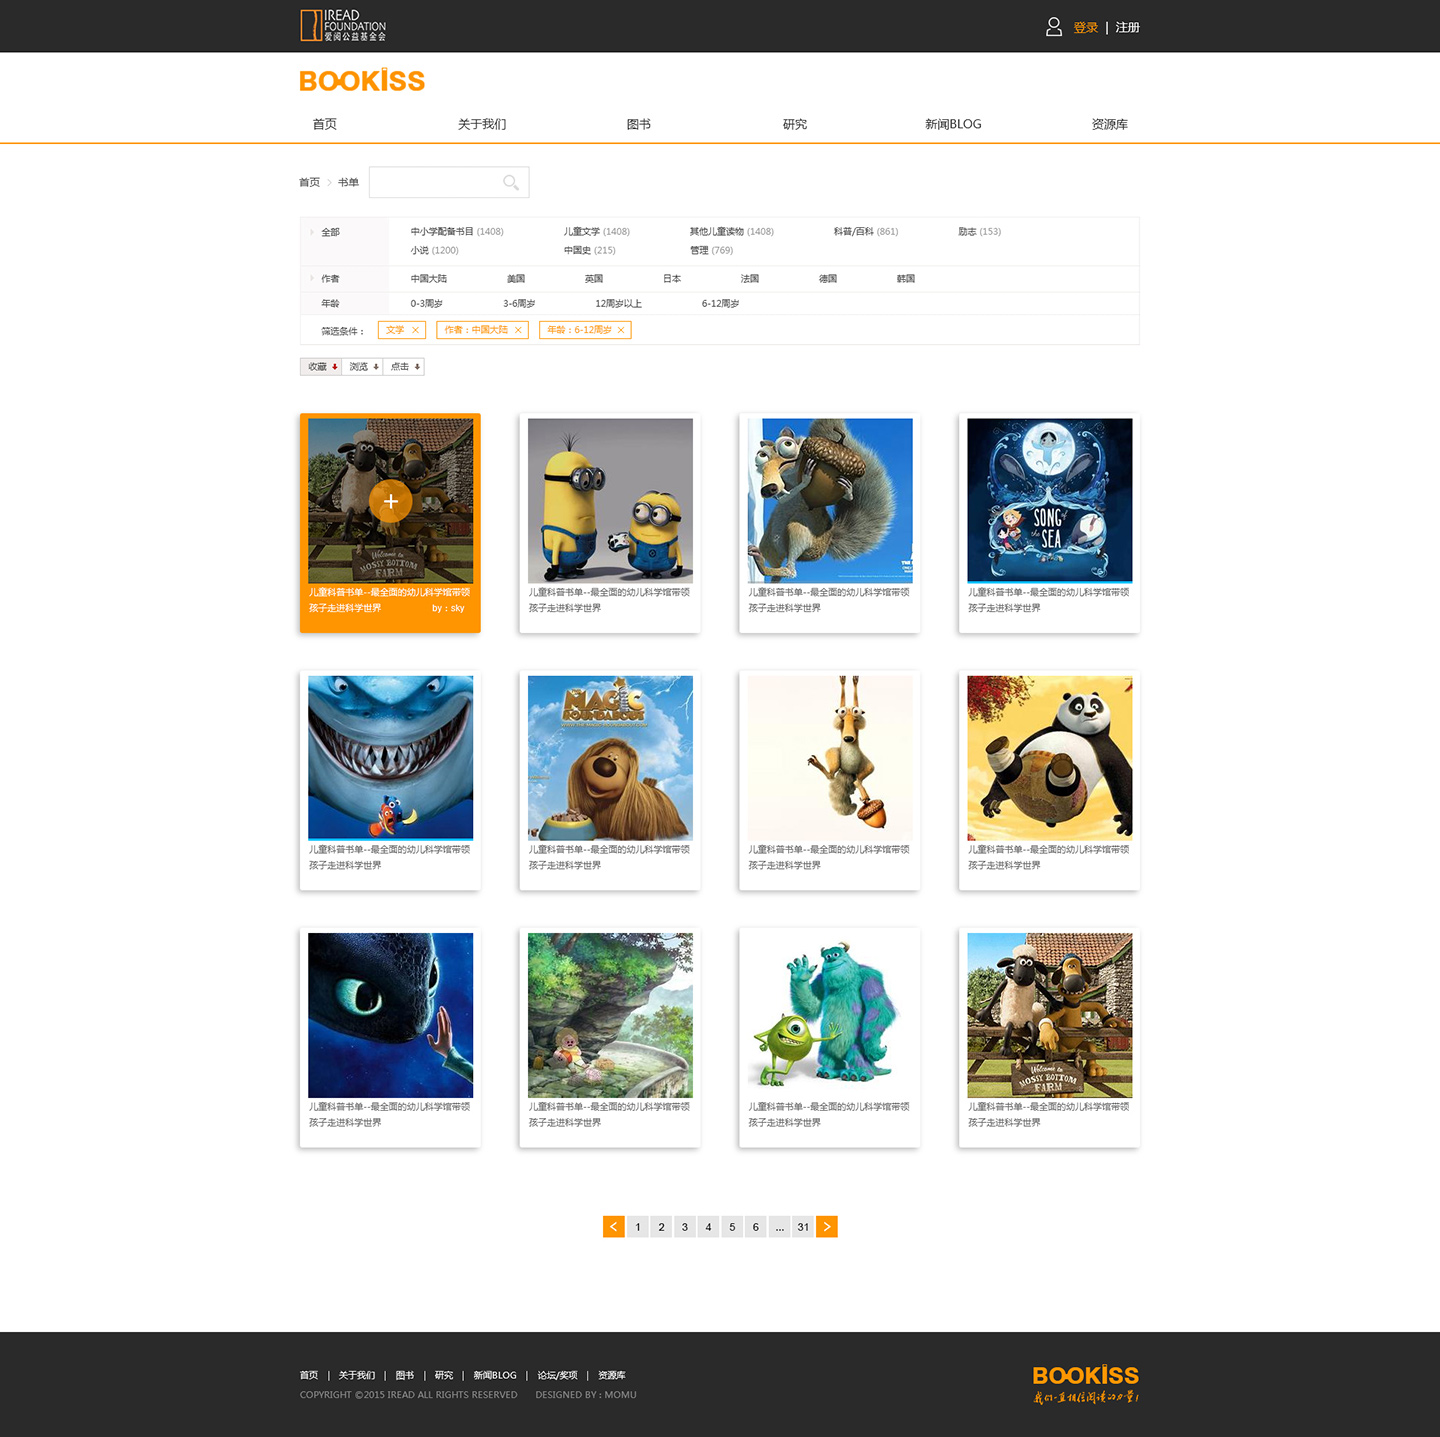Screen dimensions: 1440x1437
Task: Go to page 3
Action: [x=685, y=1227]
